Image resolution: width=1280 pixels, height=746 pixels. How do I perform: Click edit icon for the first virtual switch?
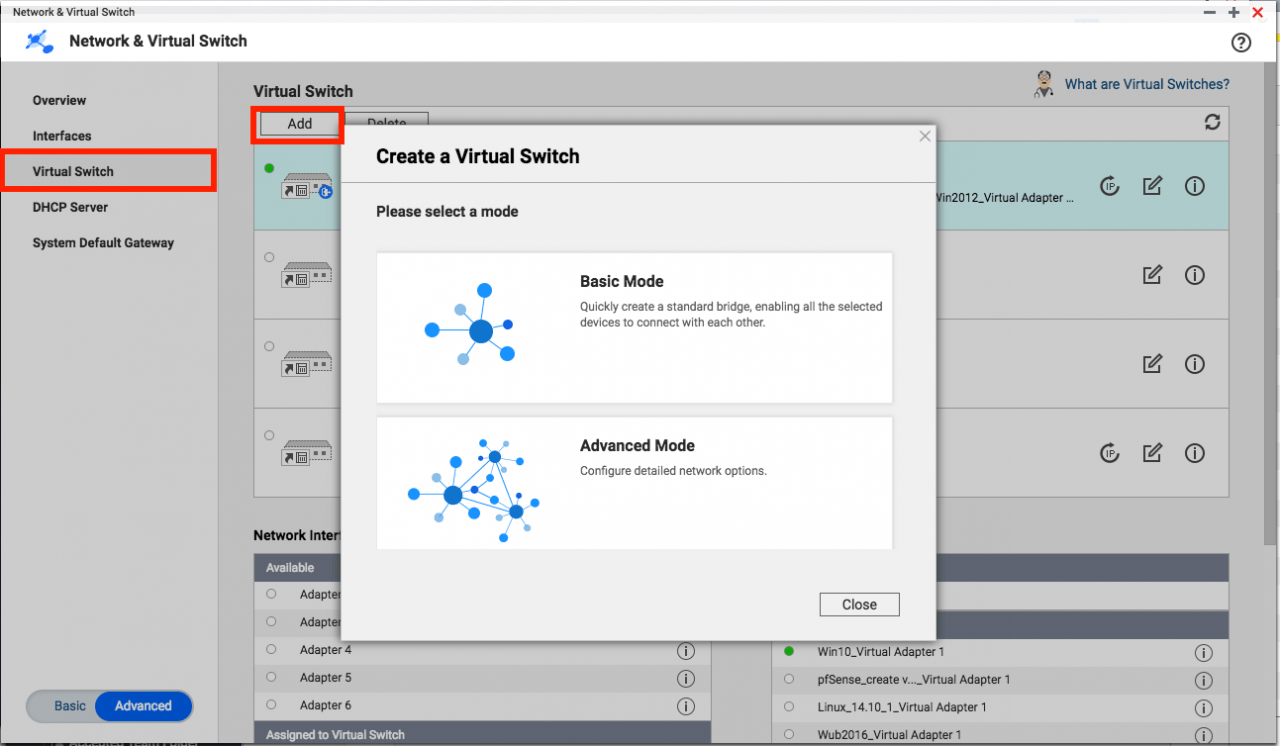pos(1152,186)
